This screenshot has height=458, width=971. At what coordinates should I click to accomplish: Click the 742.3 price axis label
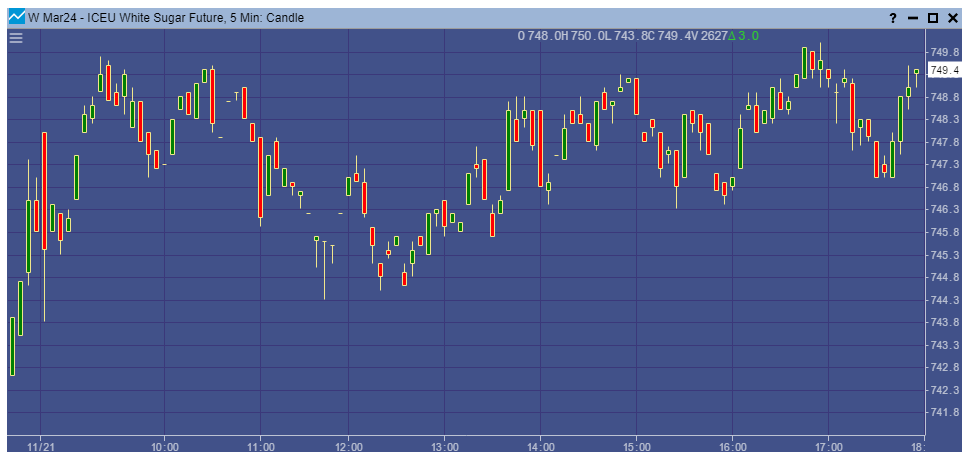(944, 391)
